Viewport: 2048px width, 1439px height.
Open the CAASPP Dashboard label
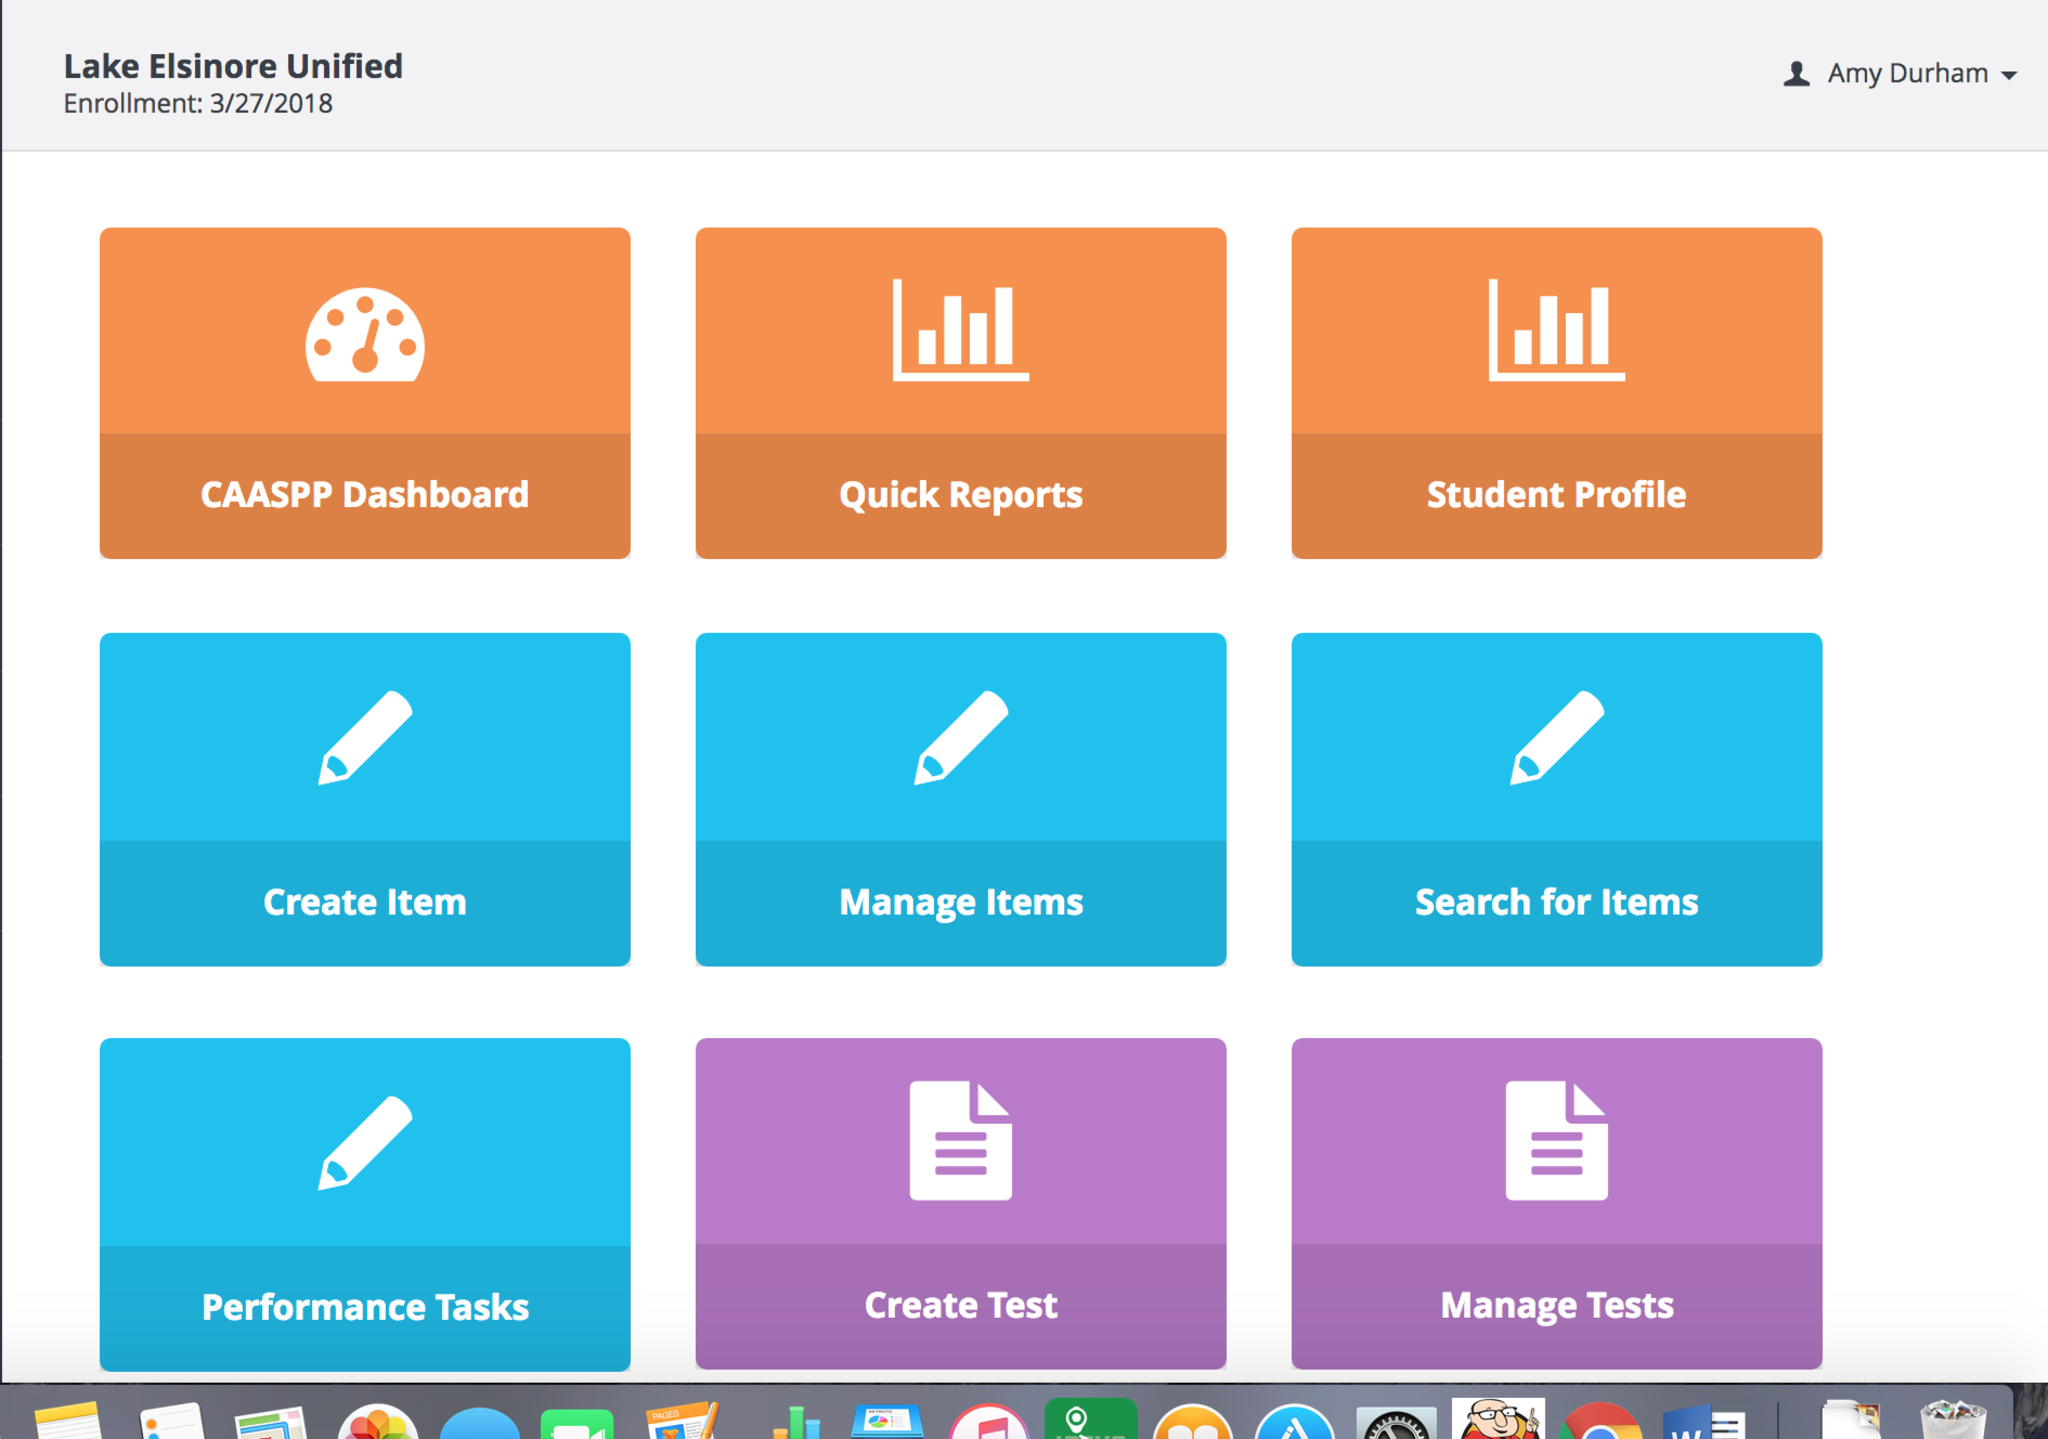pyautogui.click(x=365, y=495)
